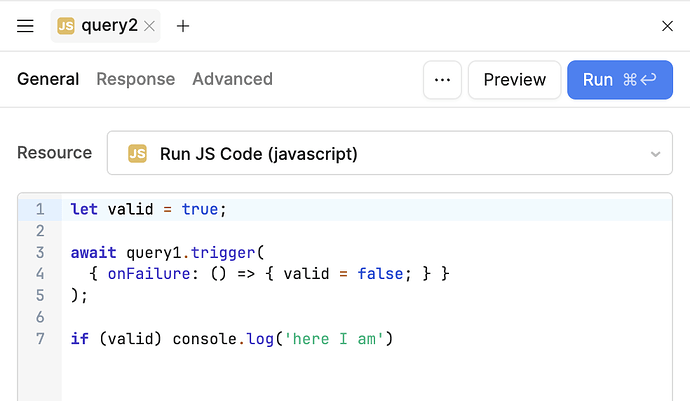Click the JS icon in the Resource dropdown

pyautogui.click(x=137, y=154)
